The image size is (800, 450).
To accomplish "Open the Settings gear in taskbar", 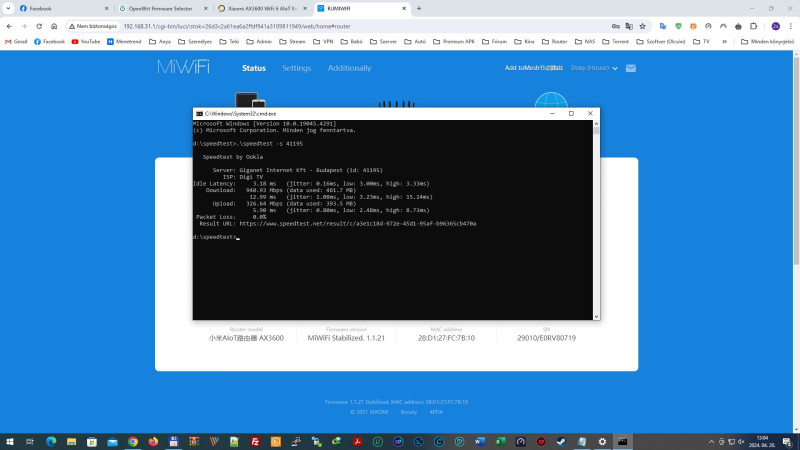I will click(602, 441).
